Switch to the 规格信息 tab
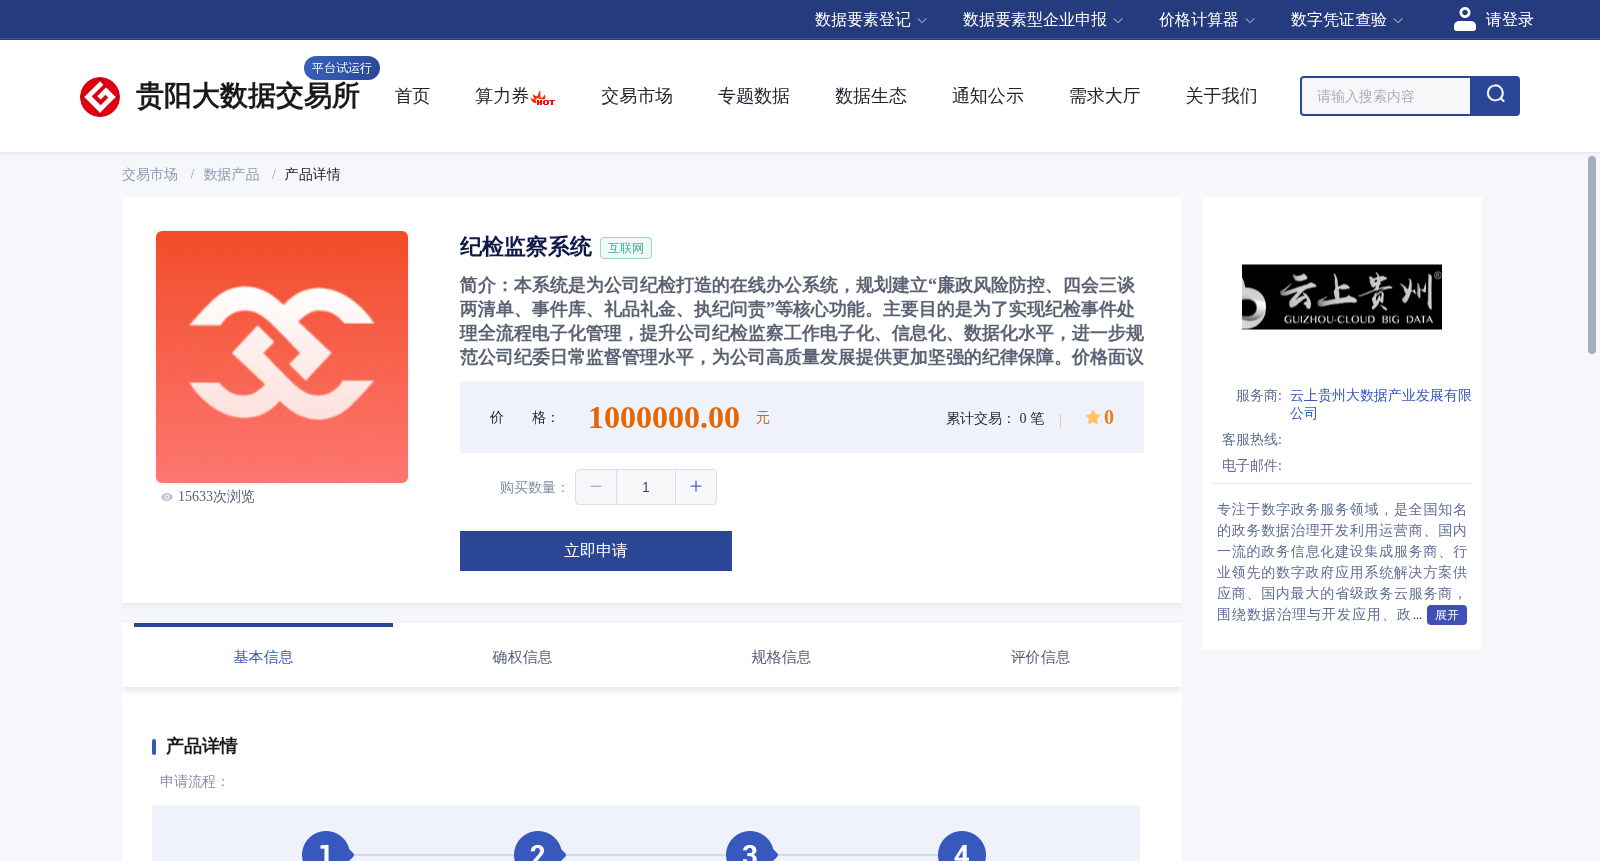Viewport: 1600px width, 861px height. [x=781, y=657]
